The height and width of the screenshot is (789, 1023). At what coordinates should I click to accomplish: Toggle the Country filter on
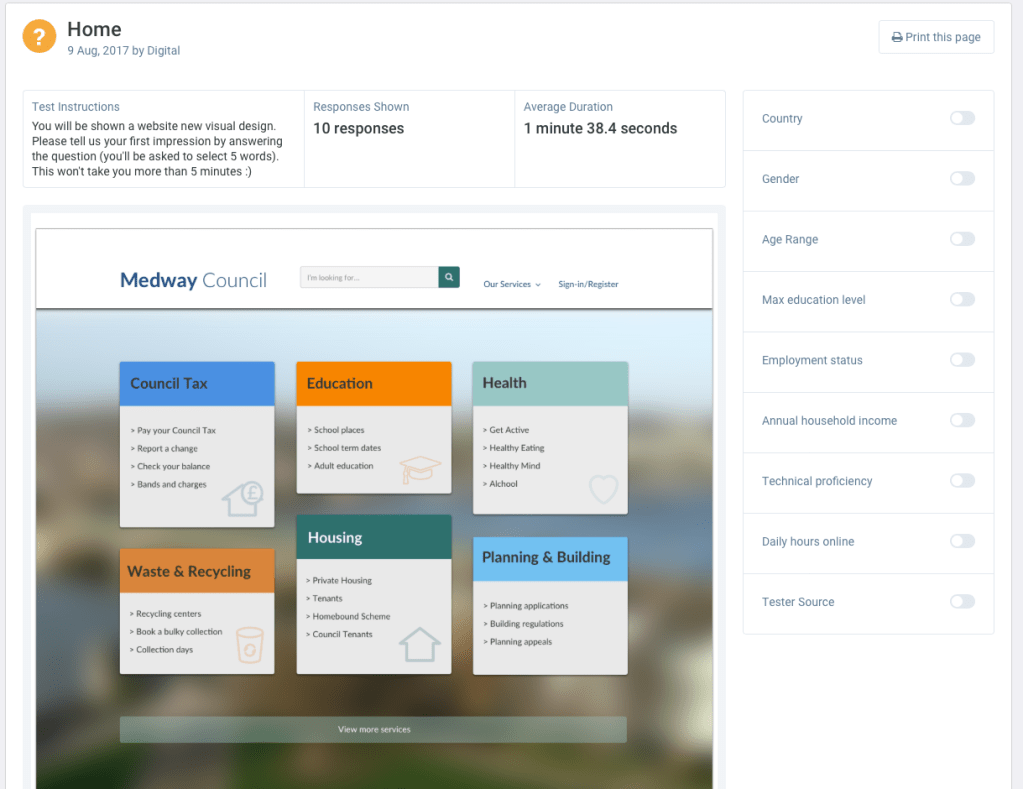(961, 117)
